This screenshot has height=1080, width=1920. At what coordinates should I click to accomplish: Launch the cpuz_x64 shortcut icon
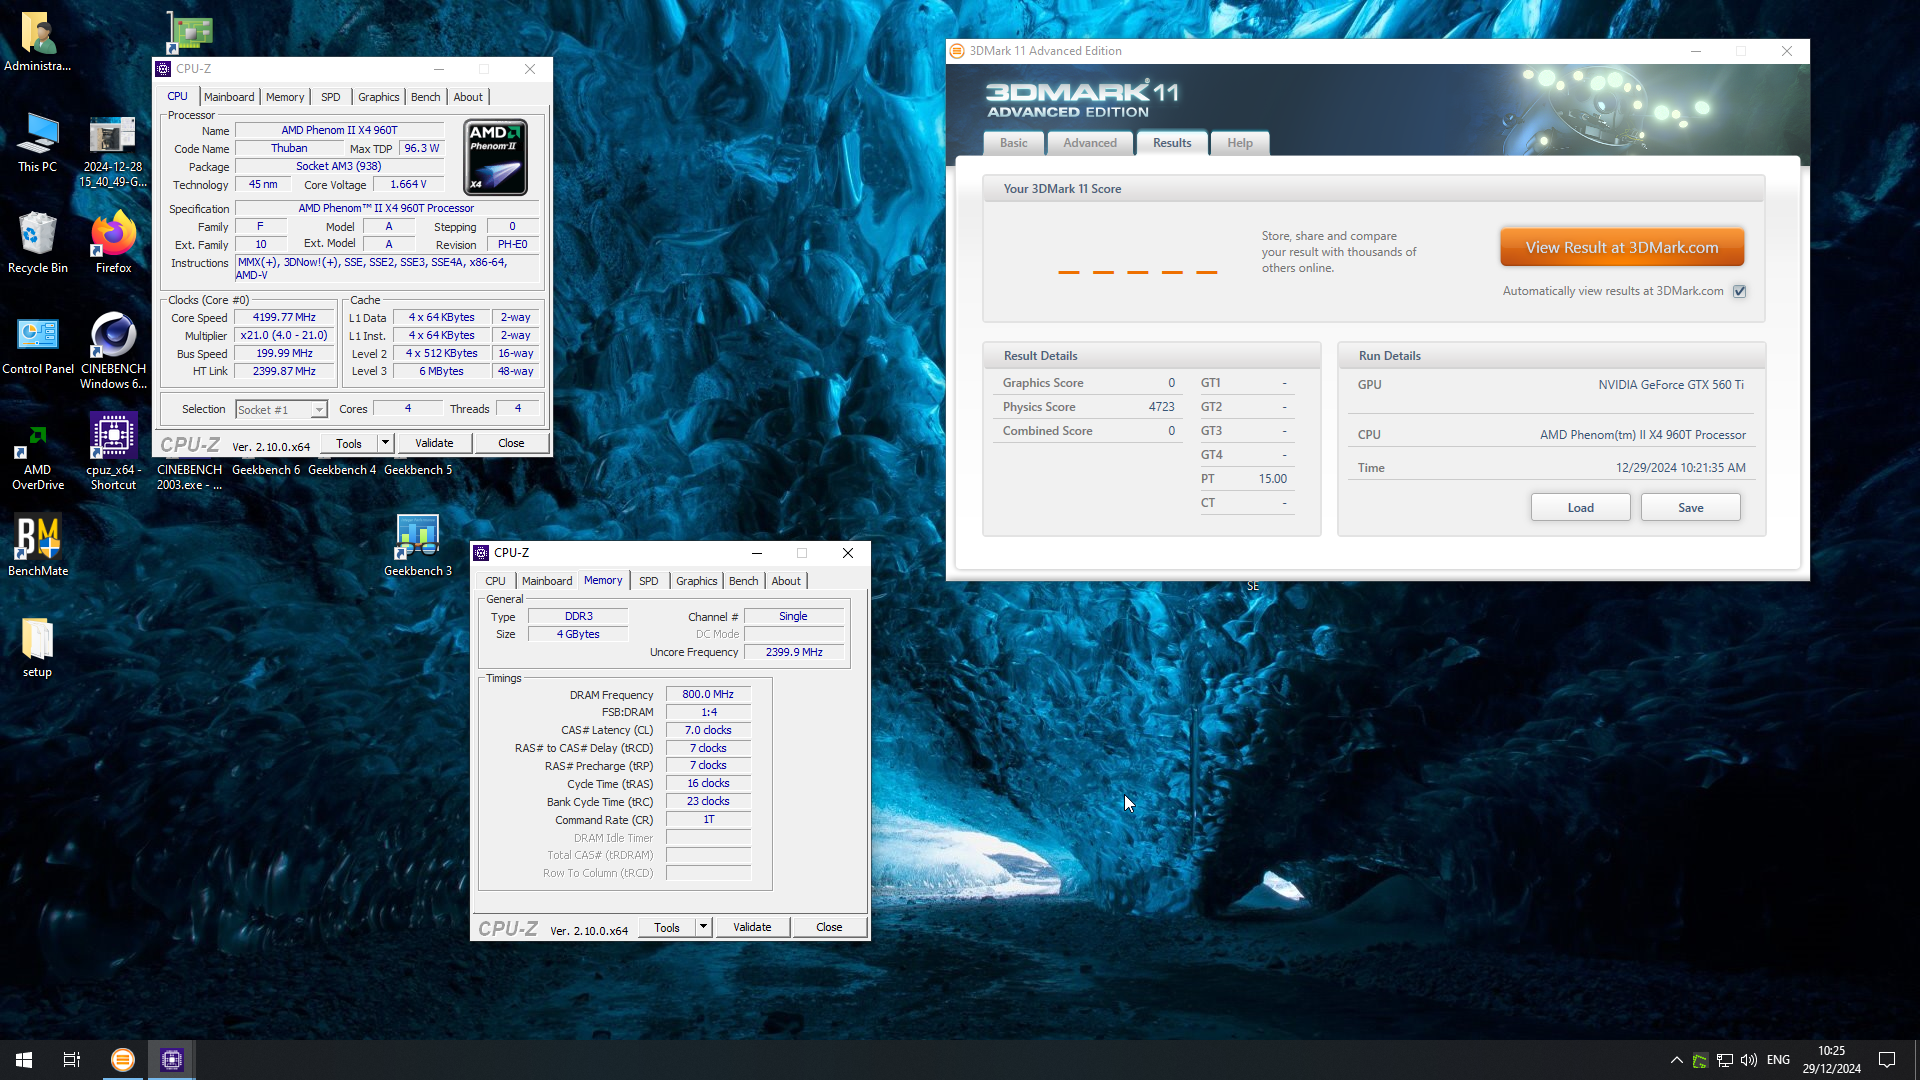tap(113, 452)
